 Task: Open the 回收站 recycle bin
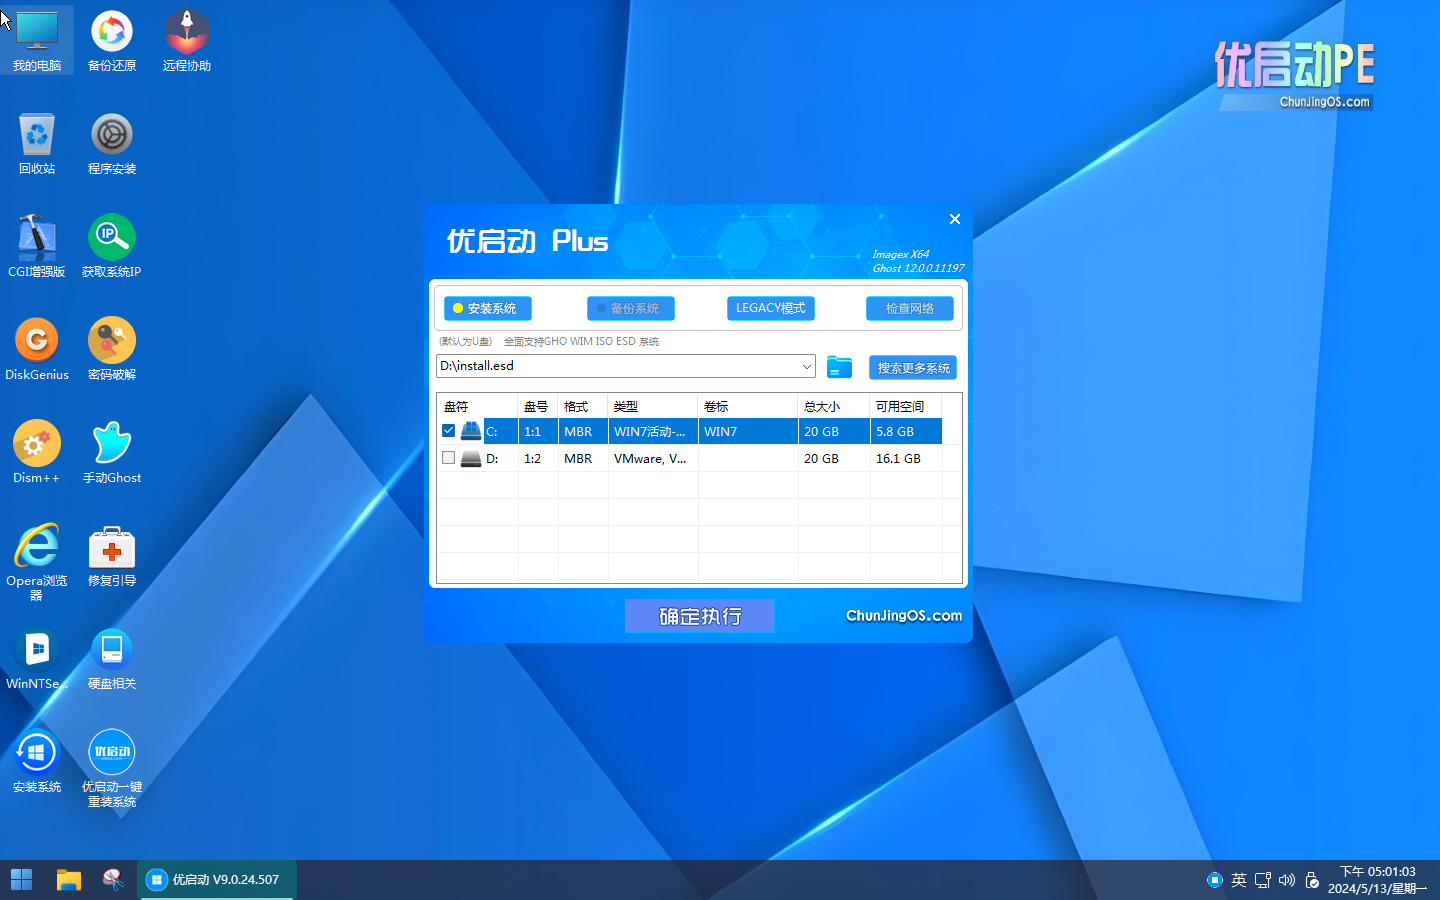[37, 143]
